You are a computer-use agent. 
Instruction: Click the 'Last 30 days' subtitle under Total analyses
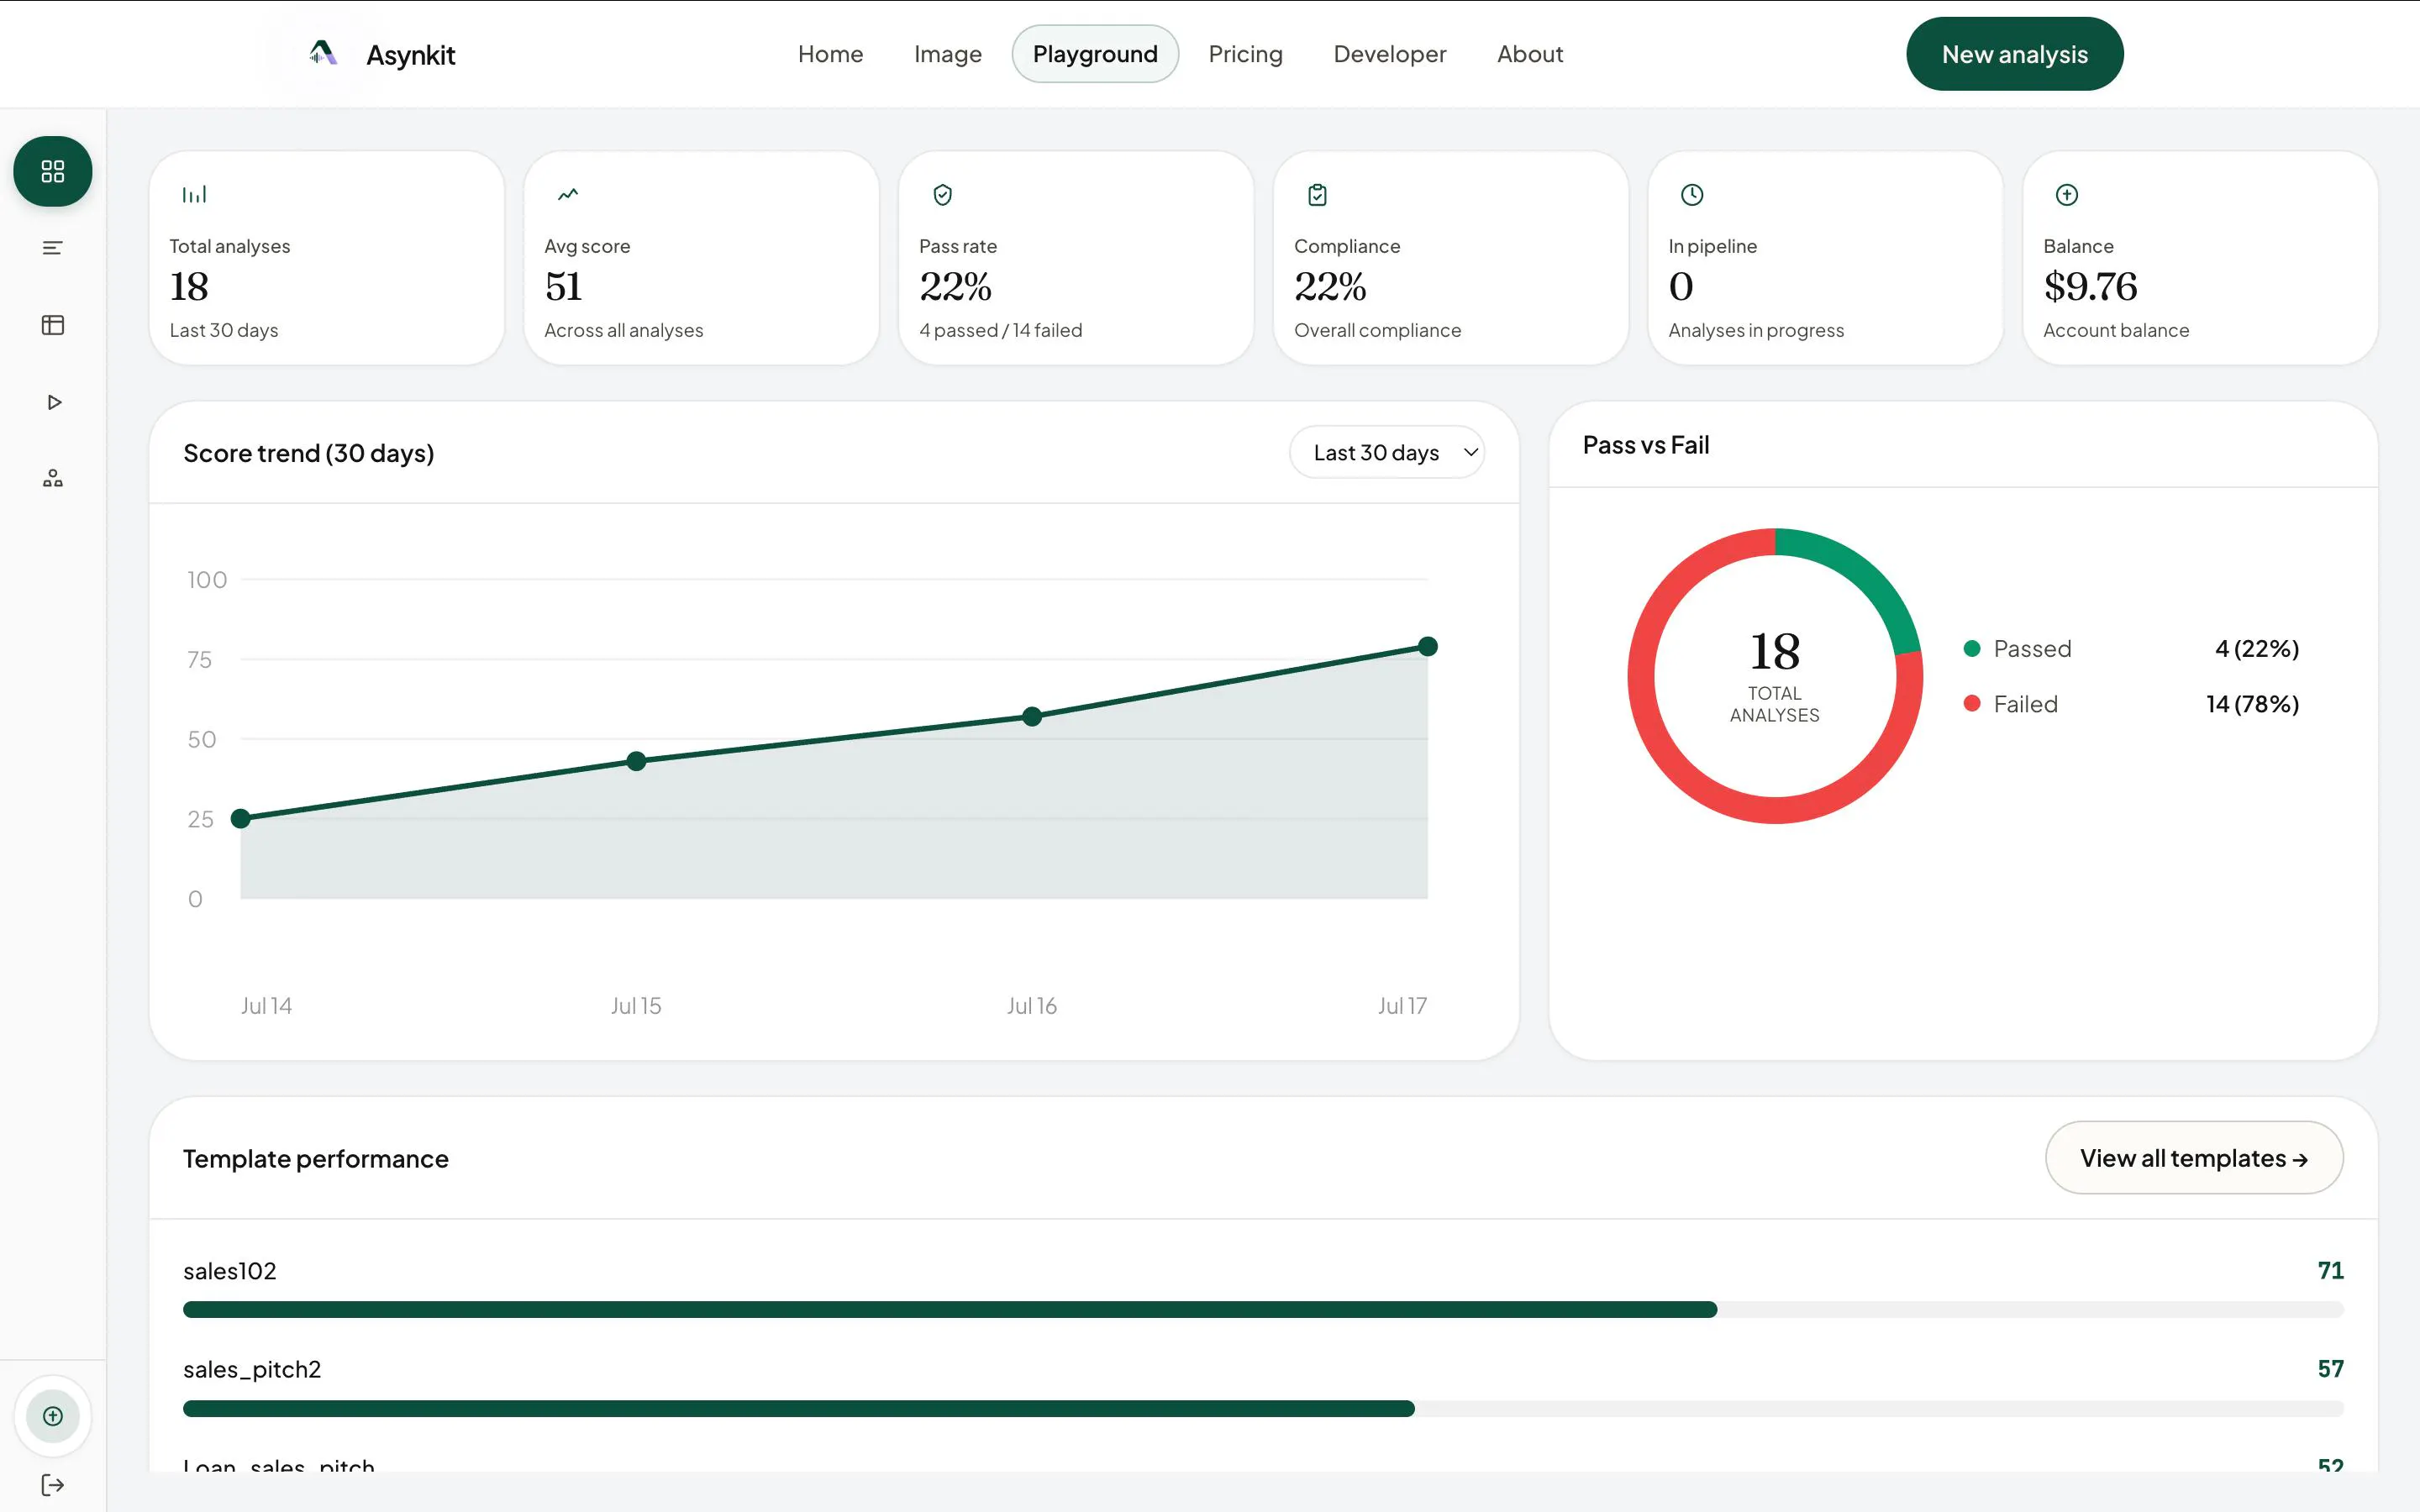tap(223, 330)
